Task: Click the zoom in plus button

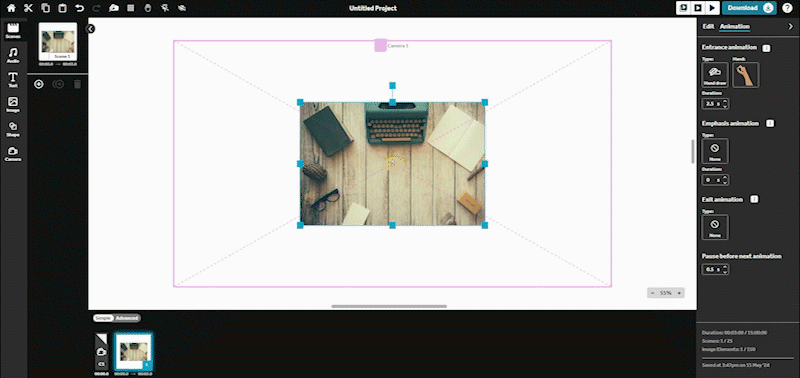Action: pos(679,293)
